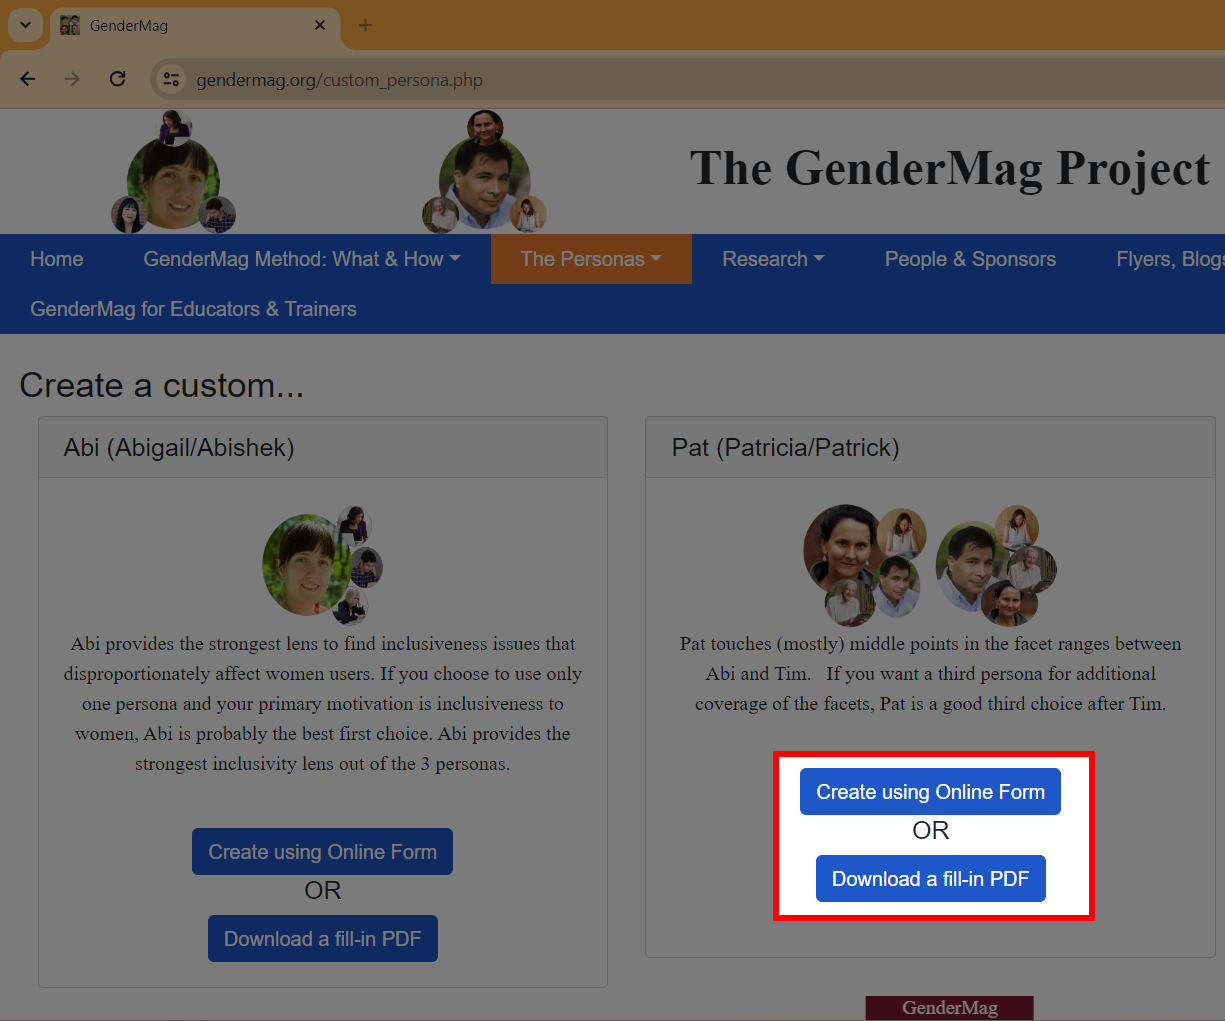Open a new browser tab
Screen dimensions: 1225x1021
point(365,25)
